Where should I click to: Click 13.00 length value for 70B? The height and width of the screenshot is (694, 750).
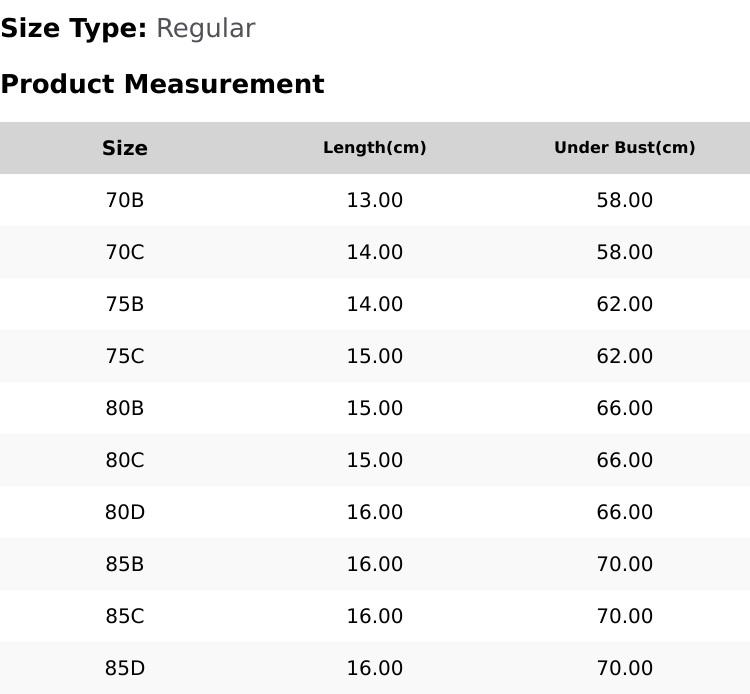(x=375, y=200)
